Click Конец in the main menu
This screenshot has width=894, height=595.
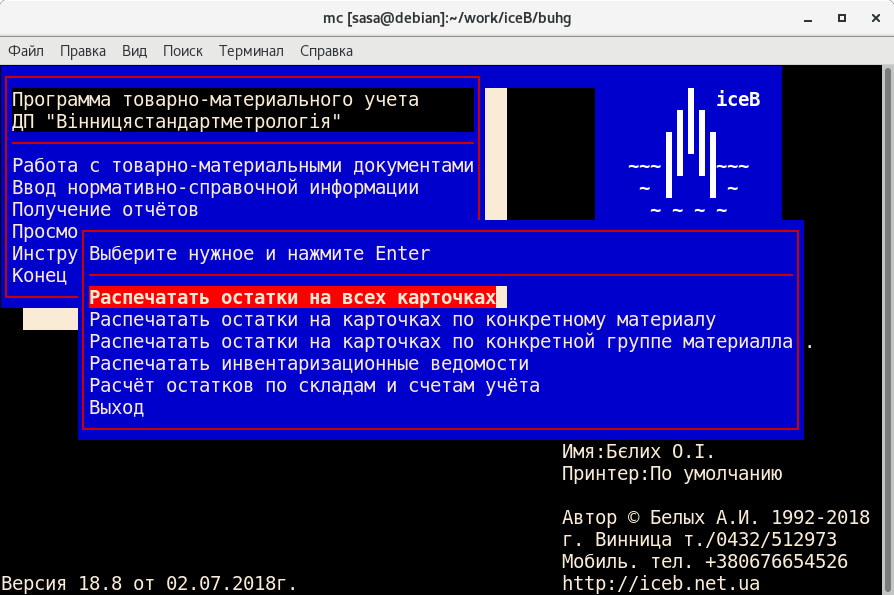tap(39, 275)
